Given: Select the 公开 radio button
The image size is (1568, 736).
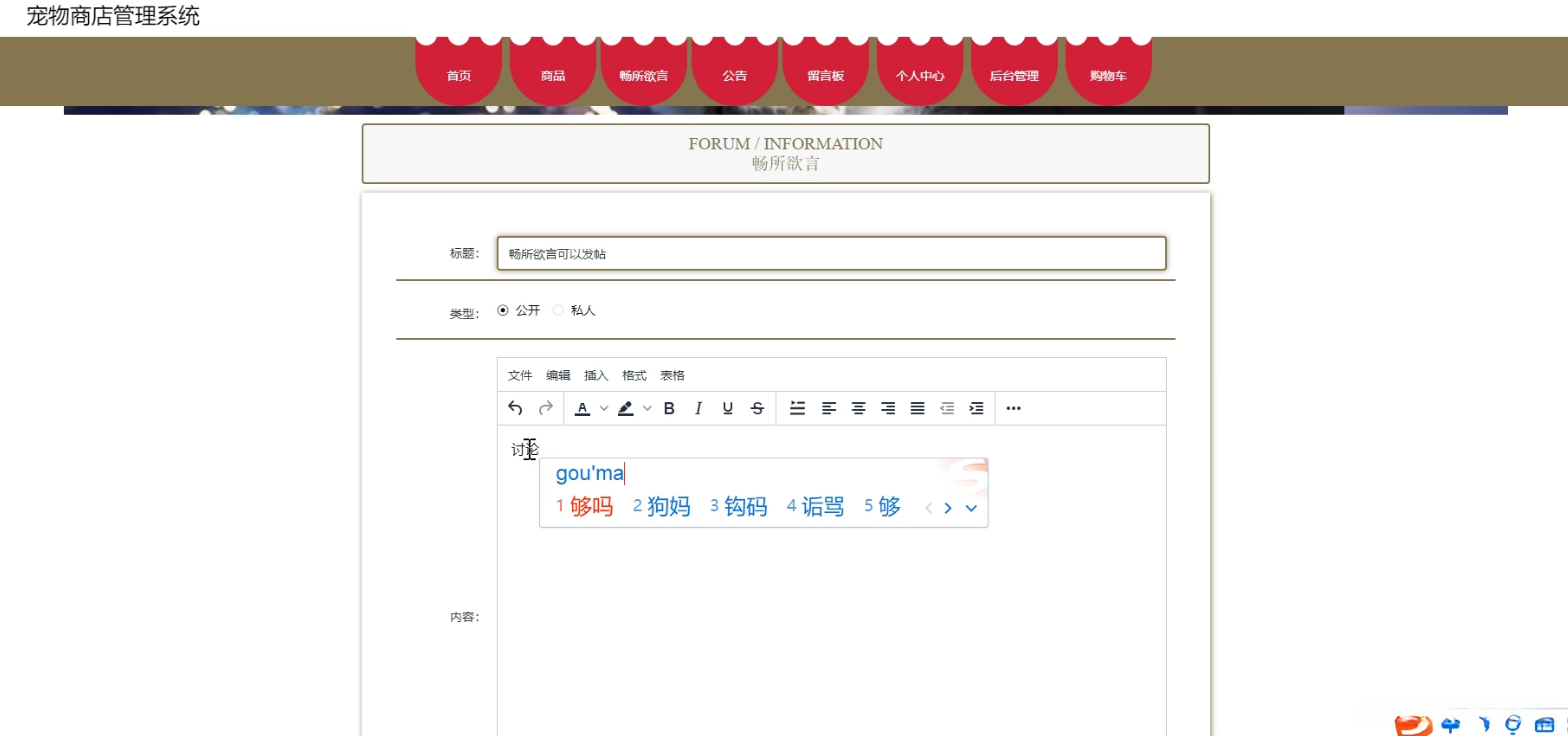Looking at the screenshot, I should click(503, 310).
